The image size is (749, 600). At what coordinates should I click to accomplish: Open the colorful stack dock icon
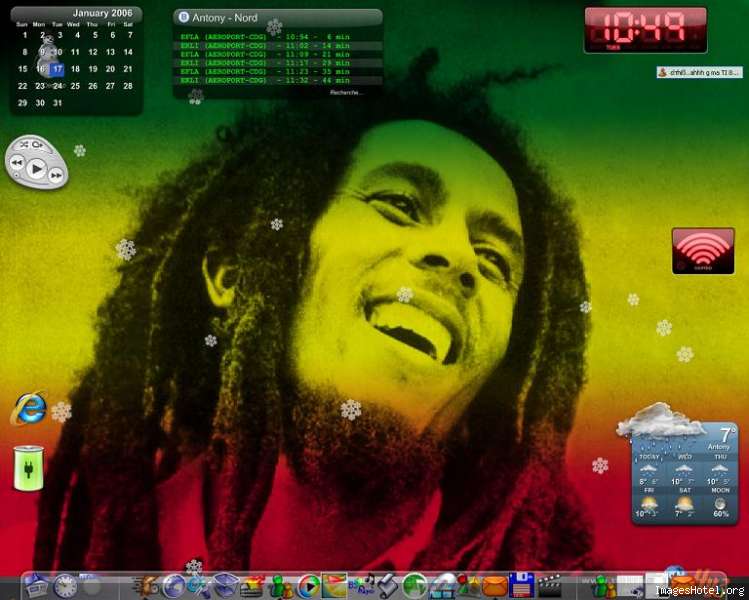pyautogui.click(x=252, y=586)
